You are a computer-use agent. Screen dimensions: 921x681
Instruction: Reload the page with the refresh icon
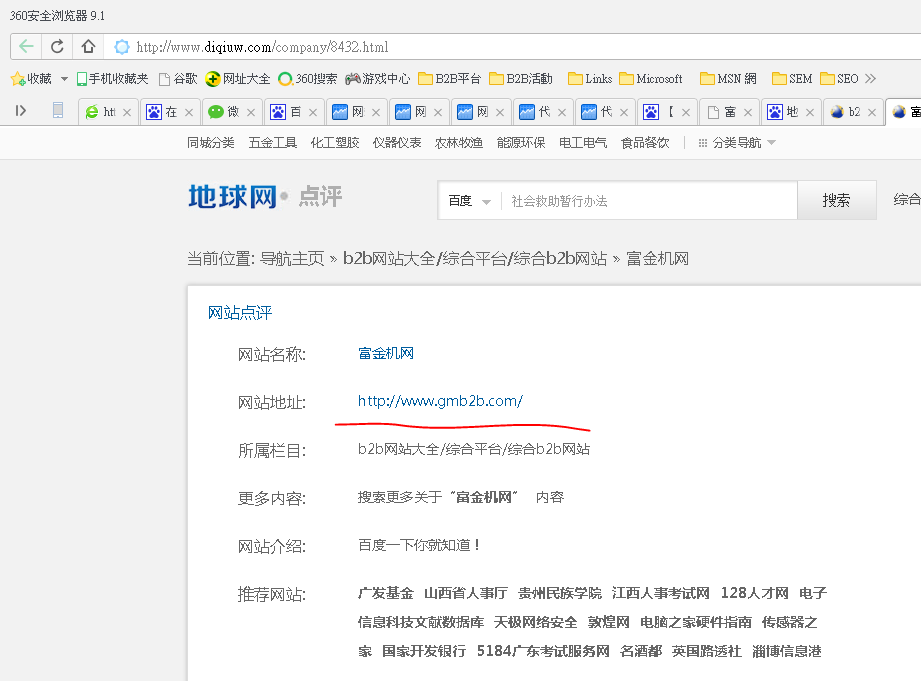tap(57, 46)
